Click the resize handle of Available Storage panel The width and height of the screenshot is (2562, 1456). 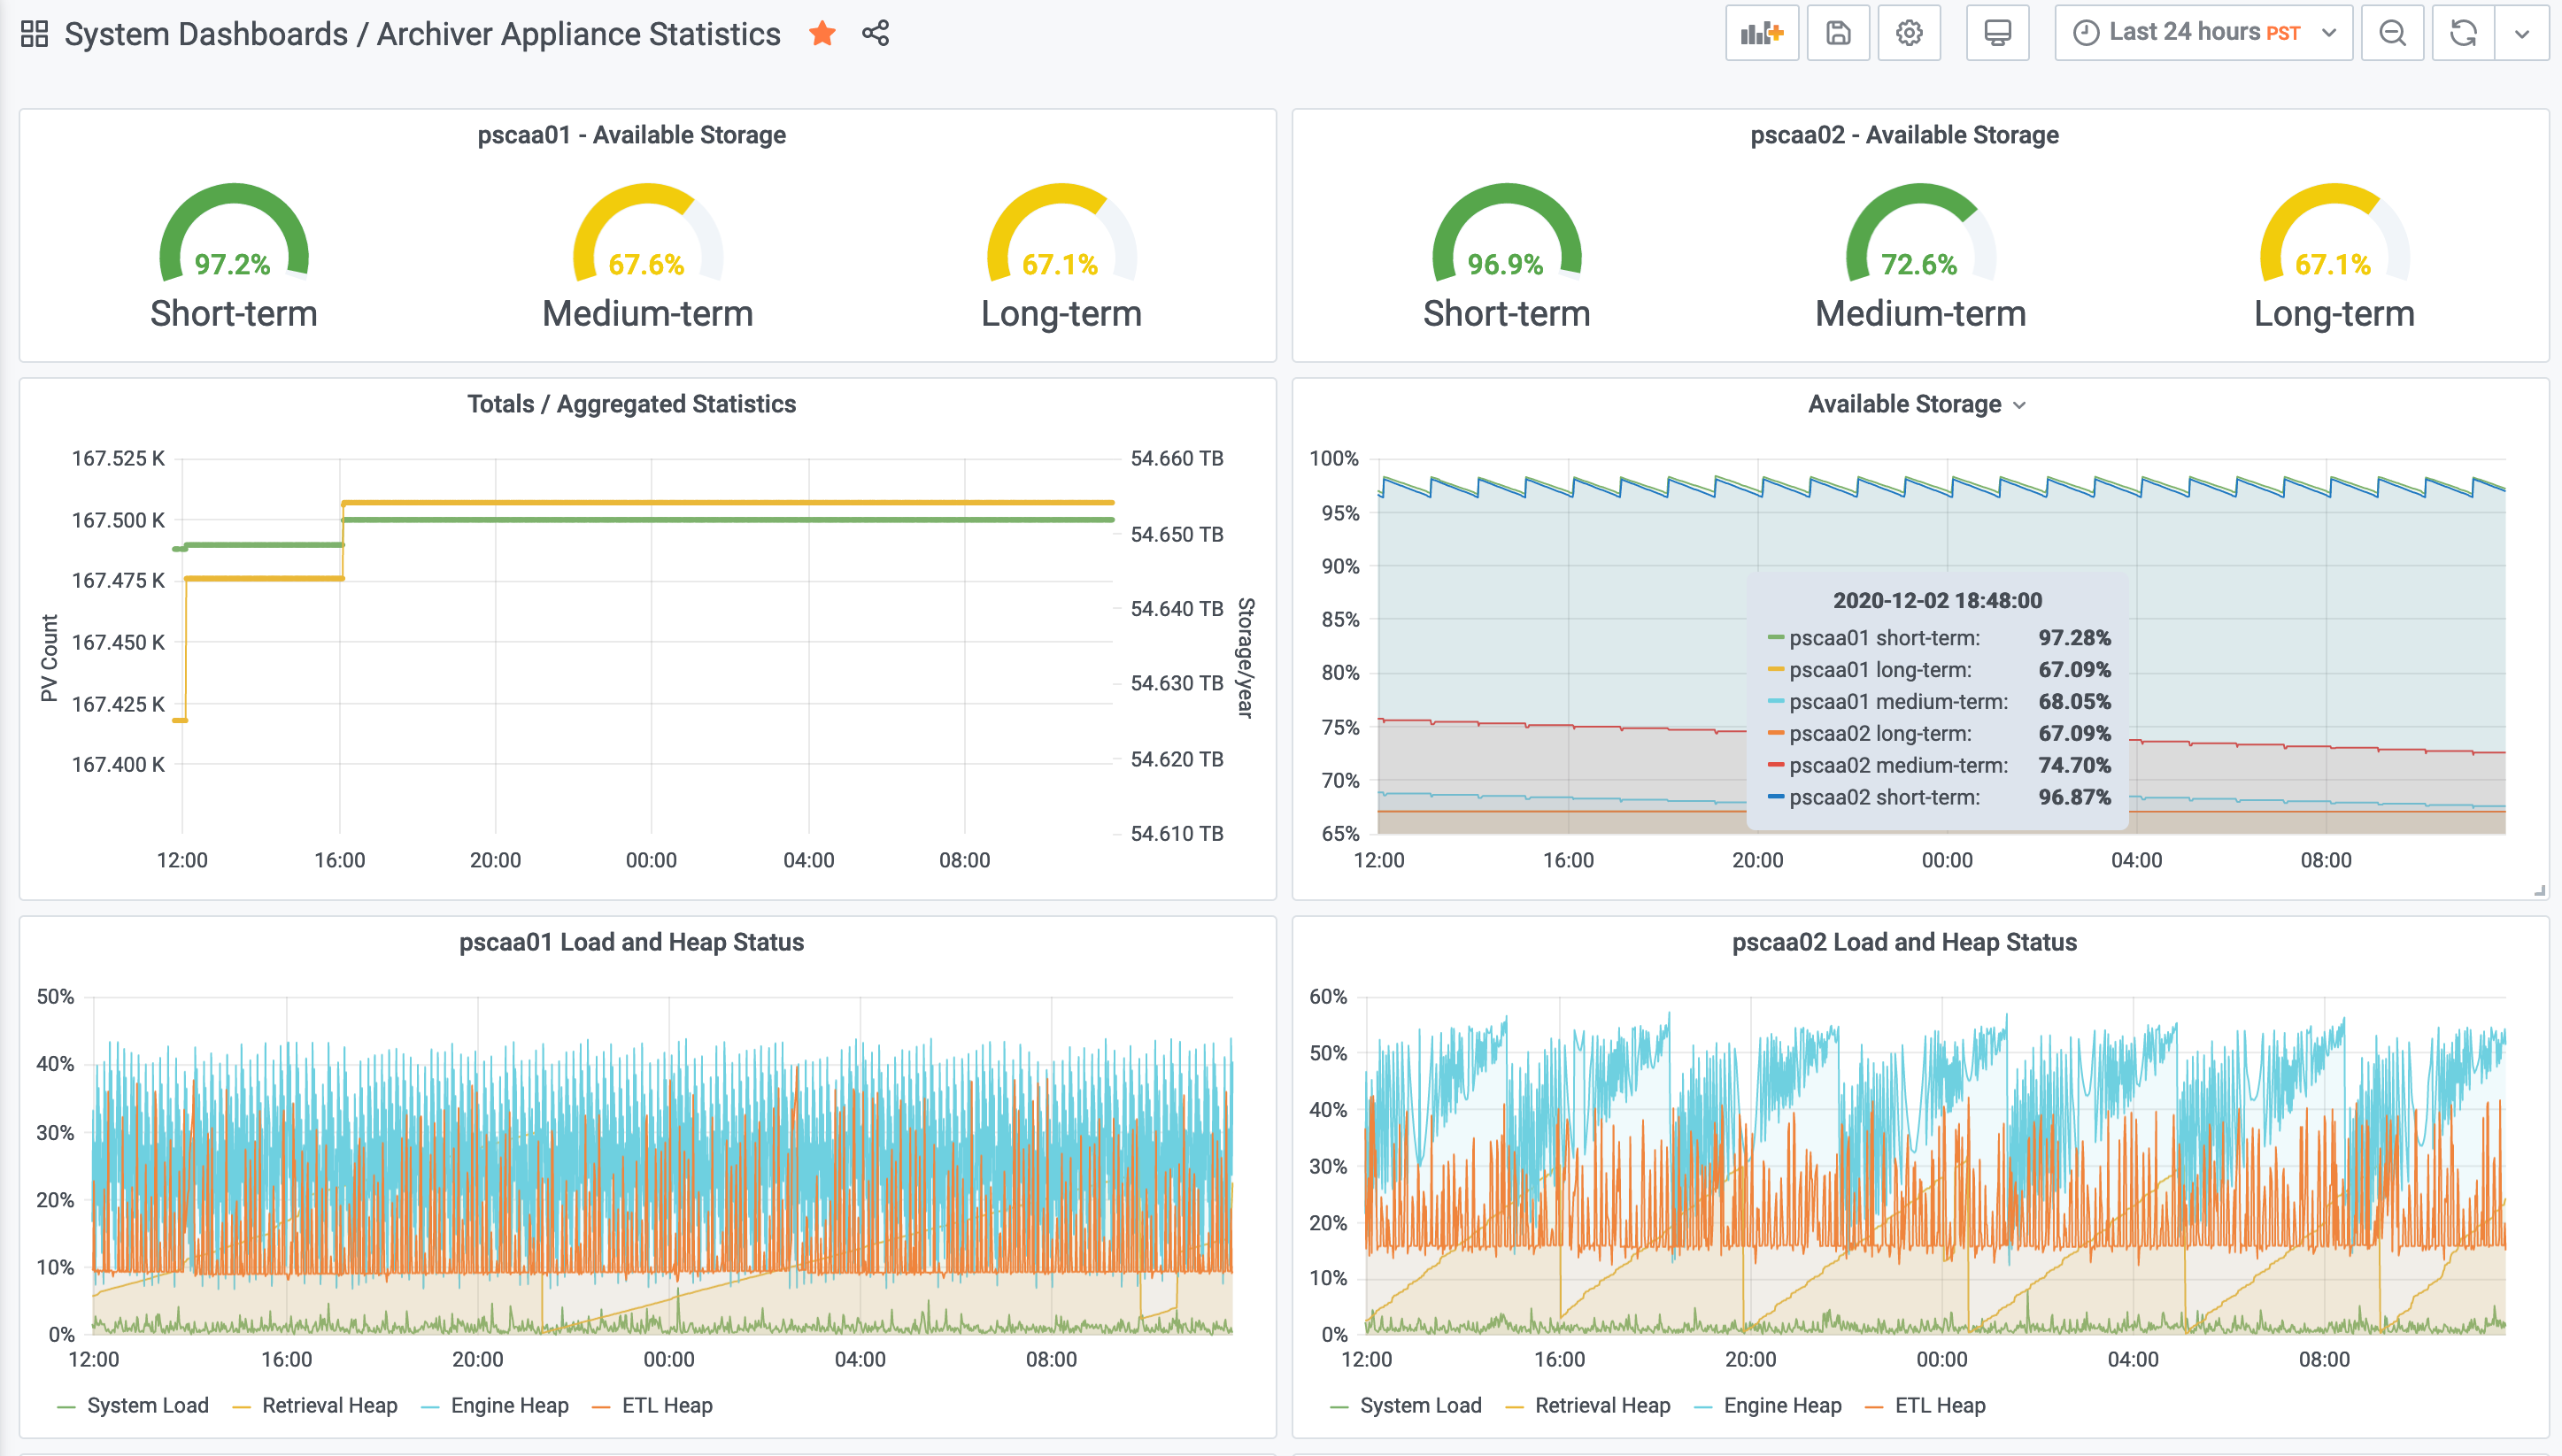2539,890
